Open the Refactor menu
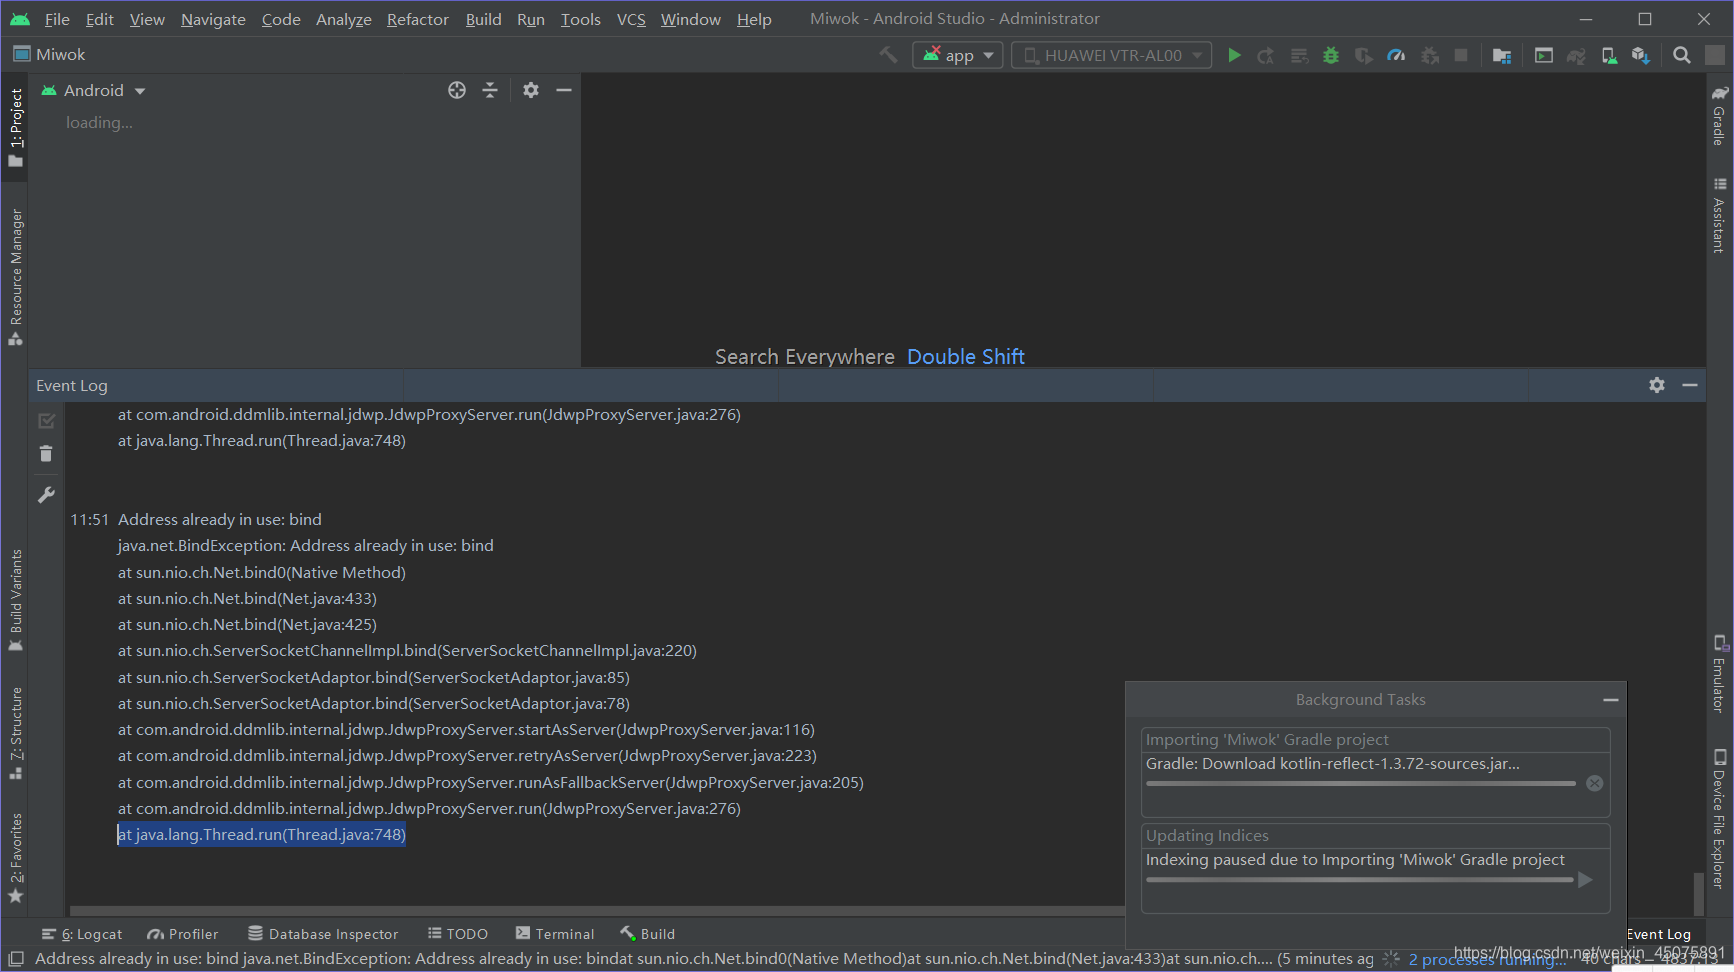The width and height of the screenshot is (1734, 972). click(418, 19)
